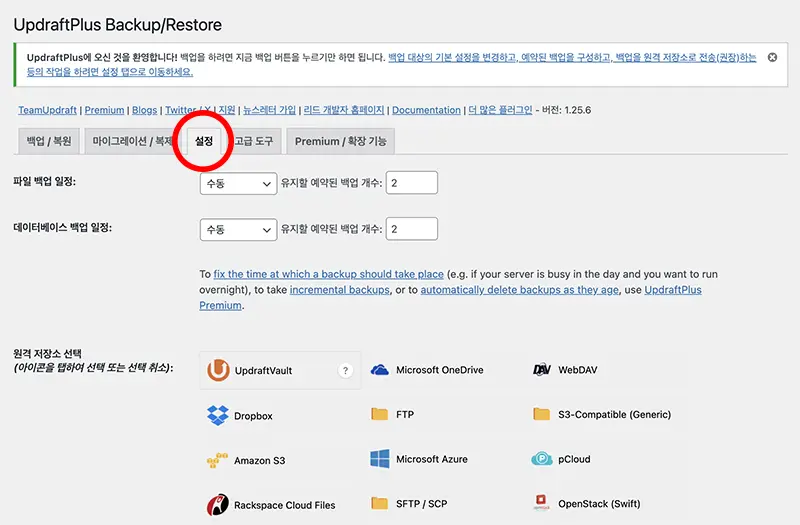The width and height of the screenshot is (800, 525).
Task: Switch to the 백업 / 복원 tab
Action: [49, 141]
